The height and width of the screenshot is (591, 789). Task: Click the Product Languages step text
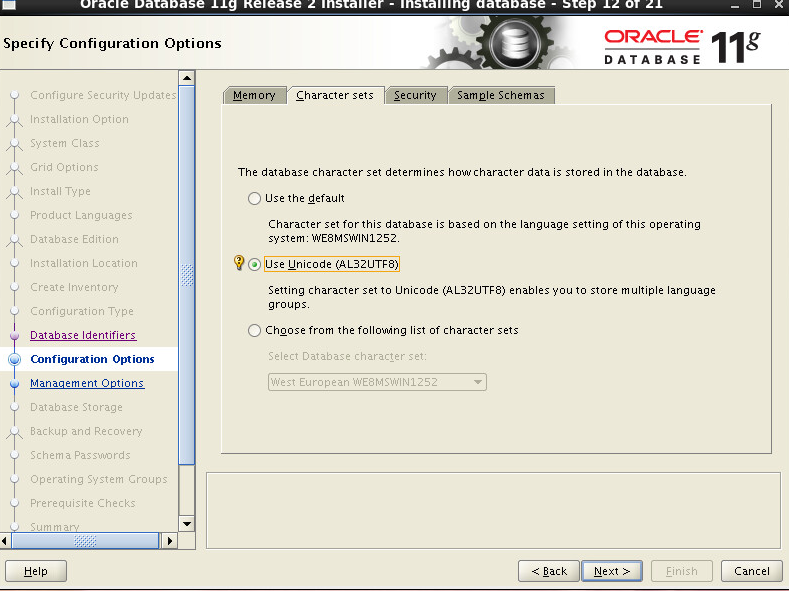[82, 215]
